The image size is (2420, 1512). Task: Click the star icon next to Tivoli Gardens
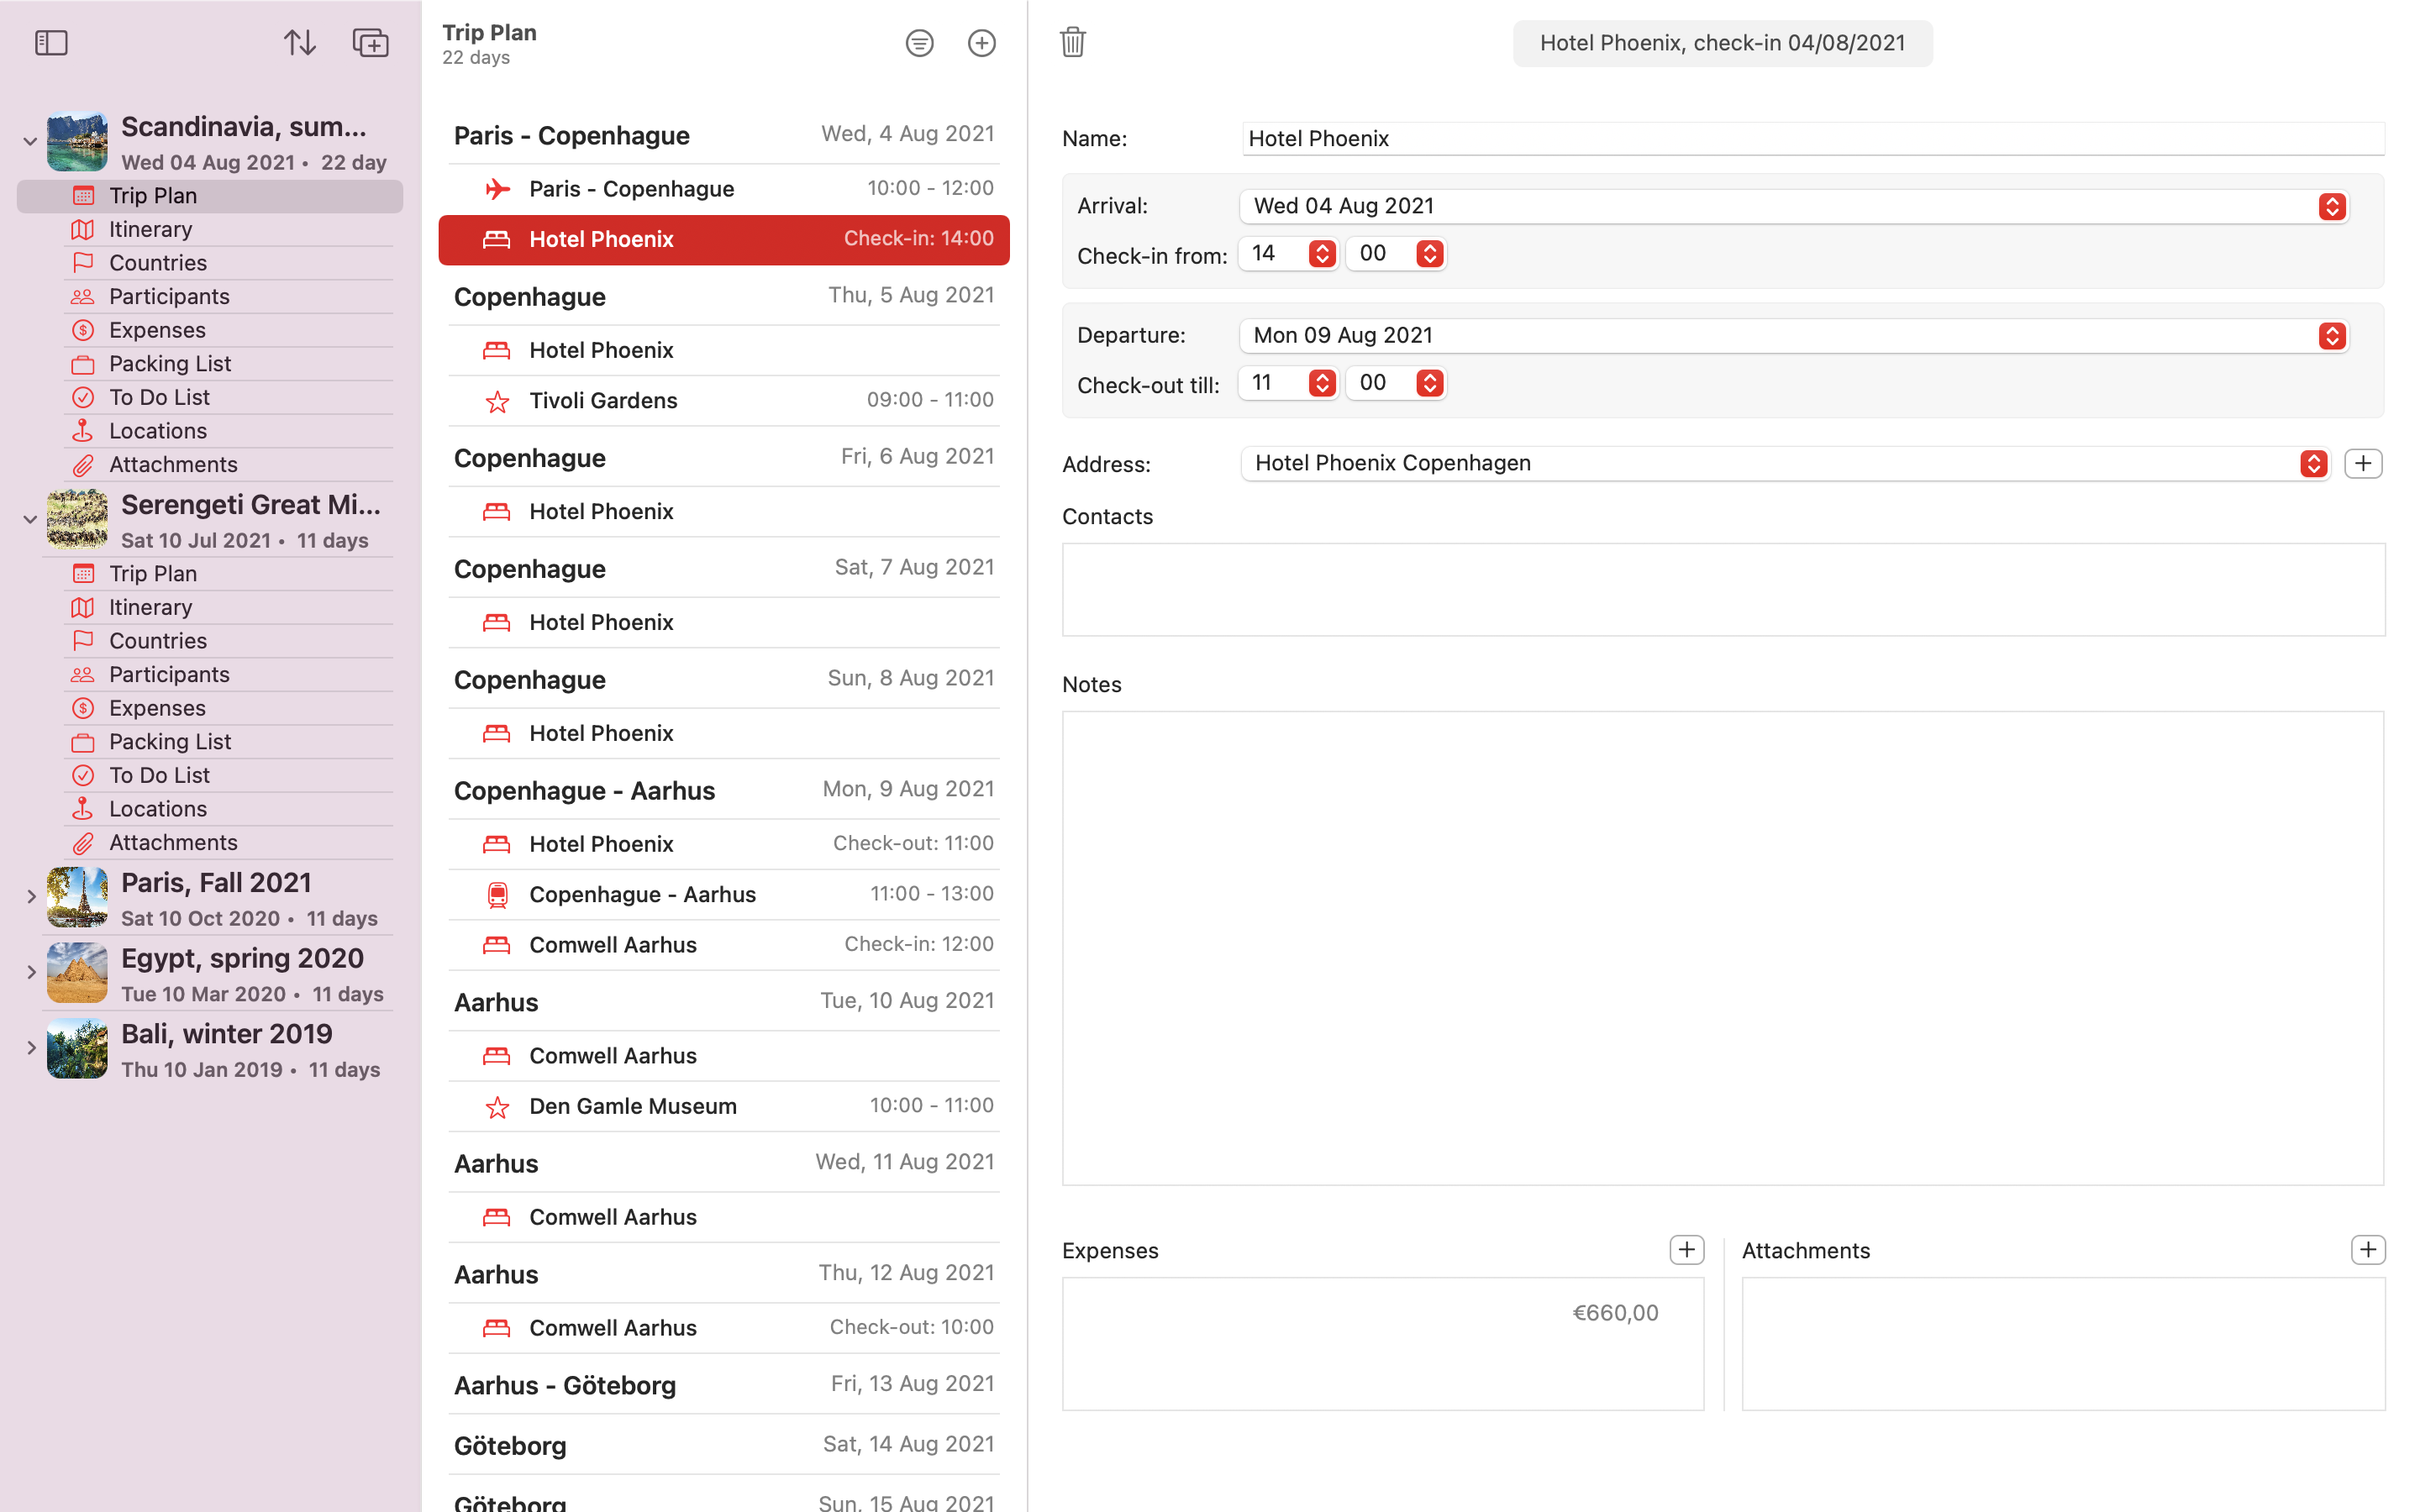pos(497,402)
